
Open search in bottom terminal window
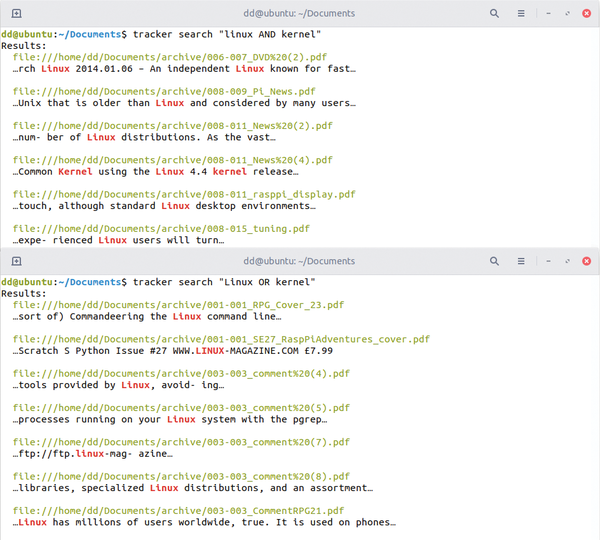coord(494,261)
